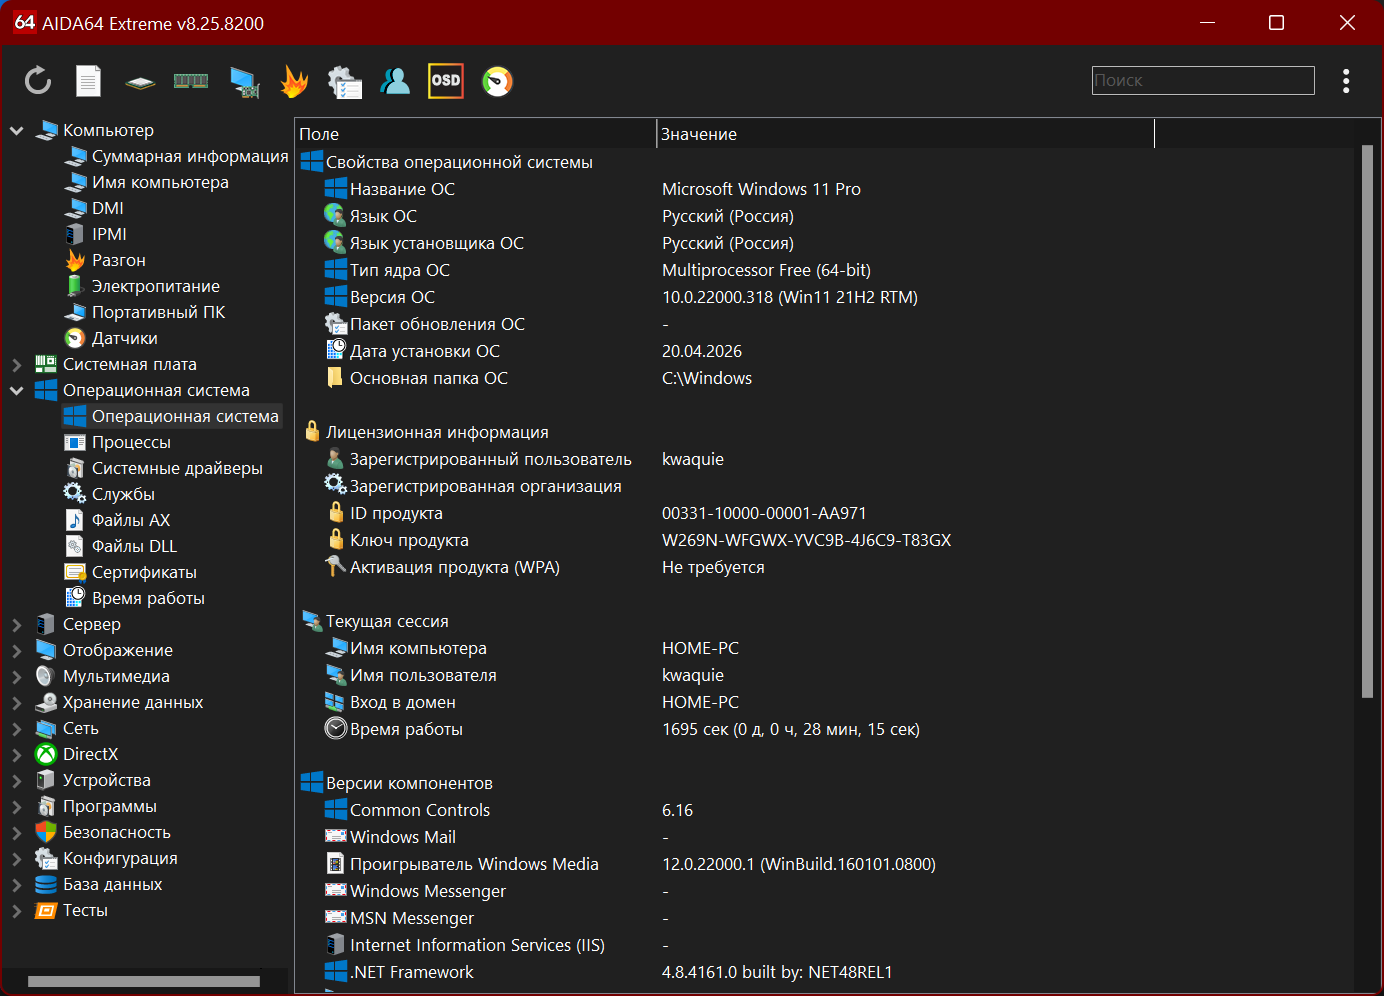
Task: Click the Поле column header
Action: coord(475,134)
